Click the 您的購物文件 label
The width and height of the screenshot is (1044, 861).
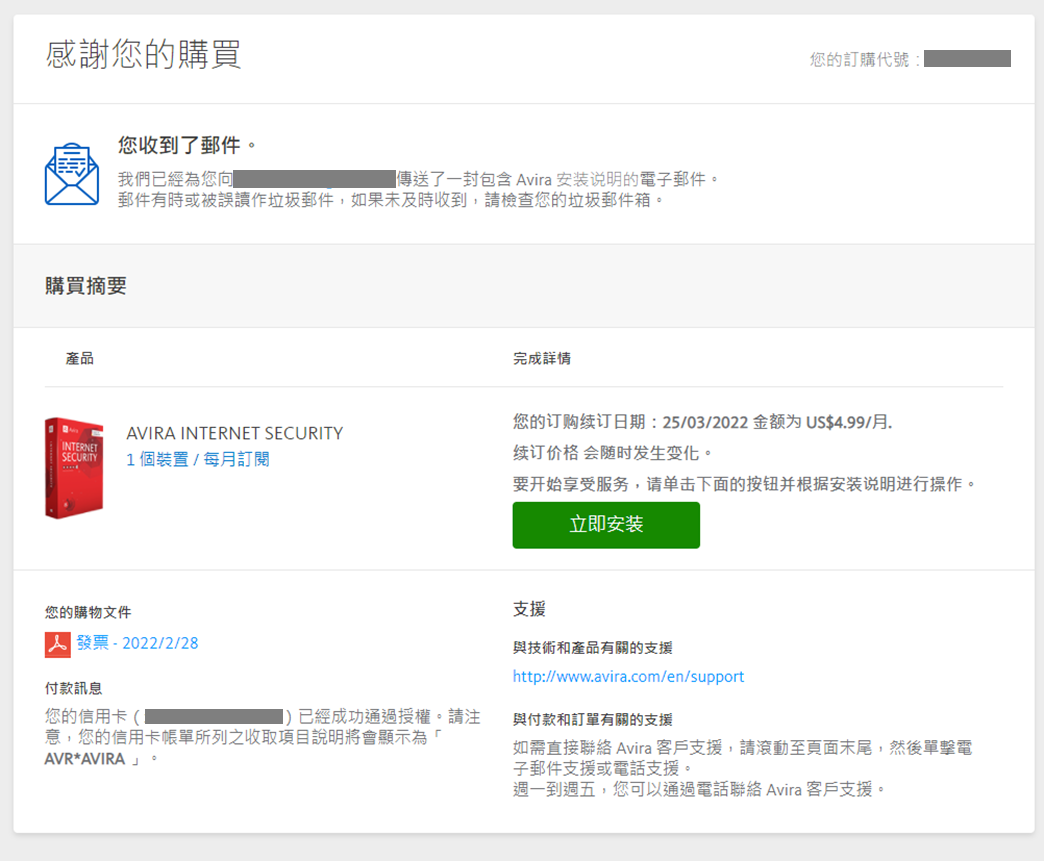88,612
